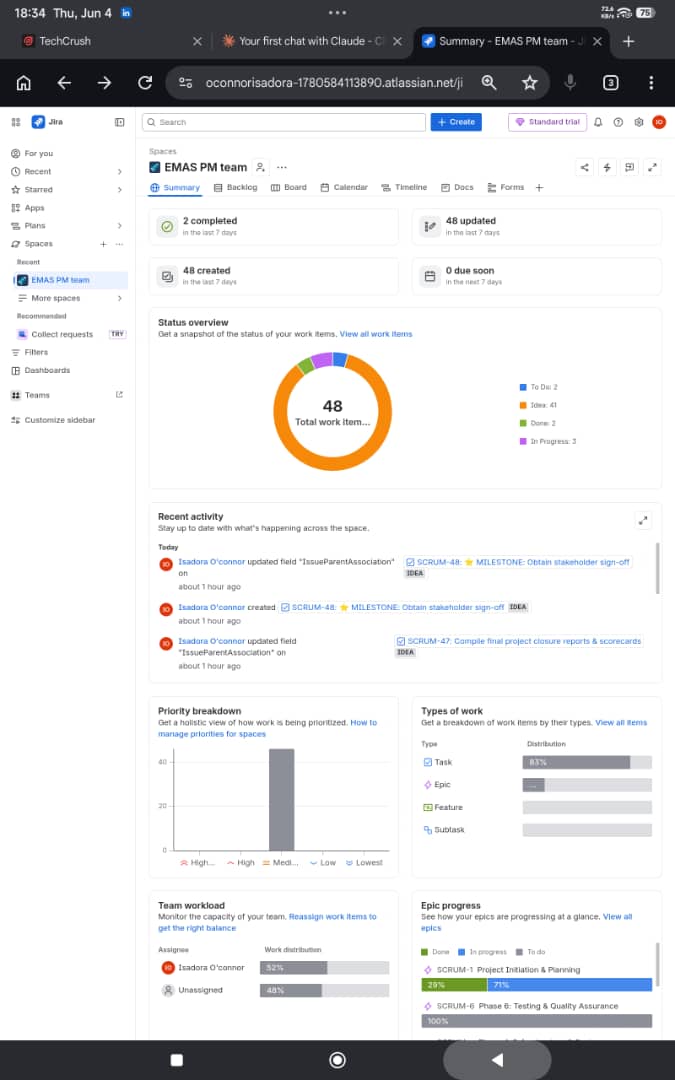675x1080 pixels.
Task: Go forward with the browser forward arrow
Action: tap(104, 83)
